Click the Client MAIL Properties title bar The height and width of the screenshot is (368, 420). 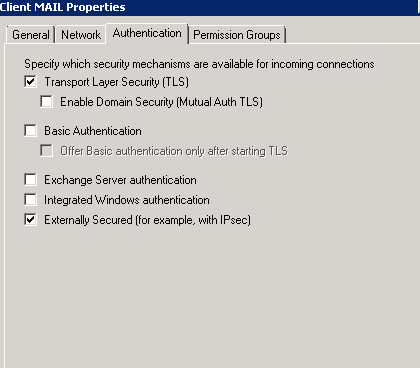(208, 7)
